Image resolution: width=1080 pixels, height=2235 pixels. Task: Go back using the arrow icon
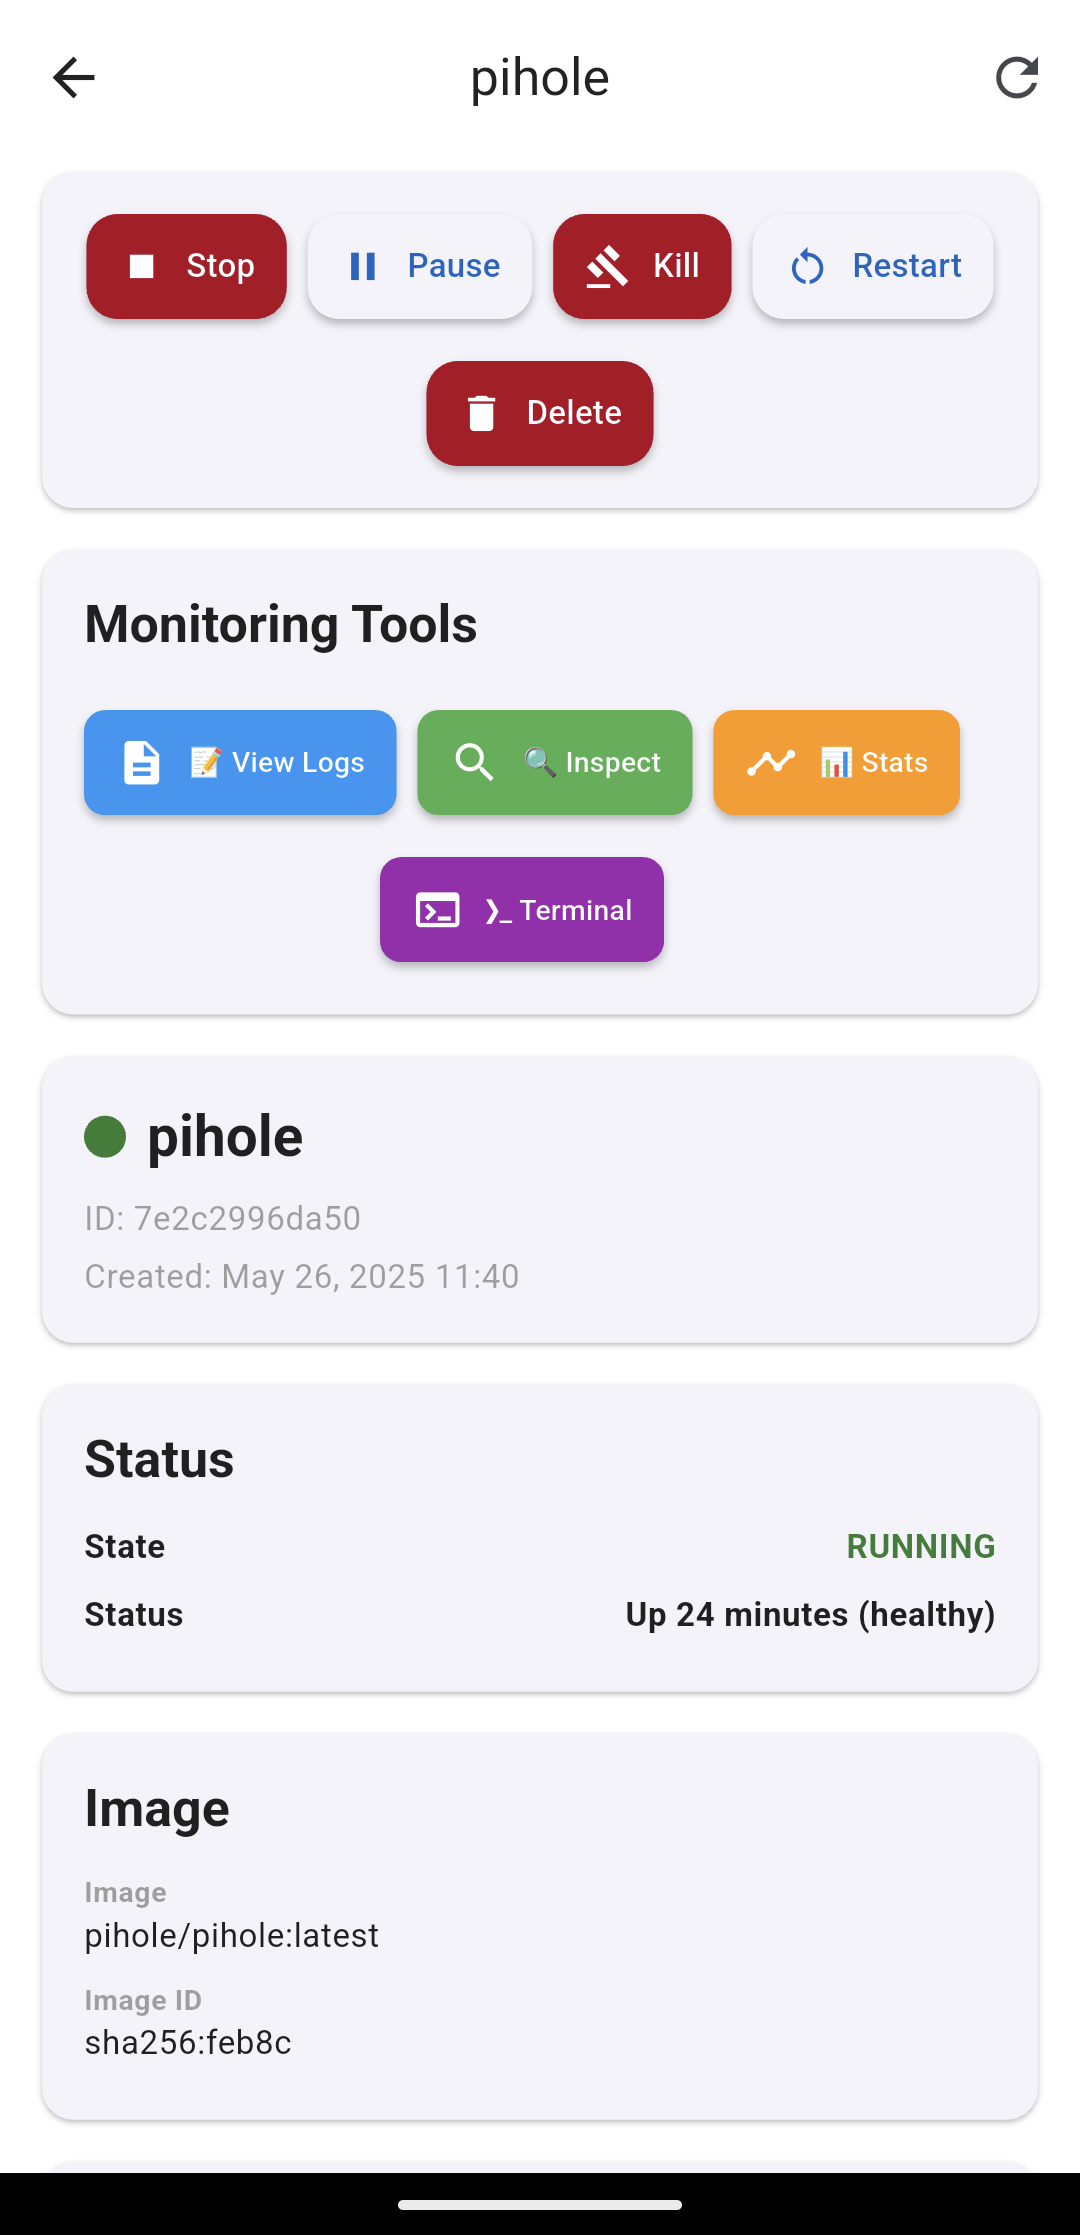click(x=73, y=77)
